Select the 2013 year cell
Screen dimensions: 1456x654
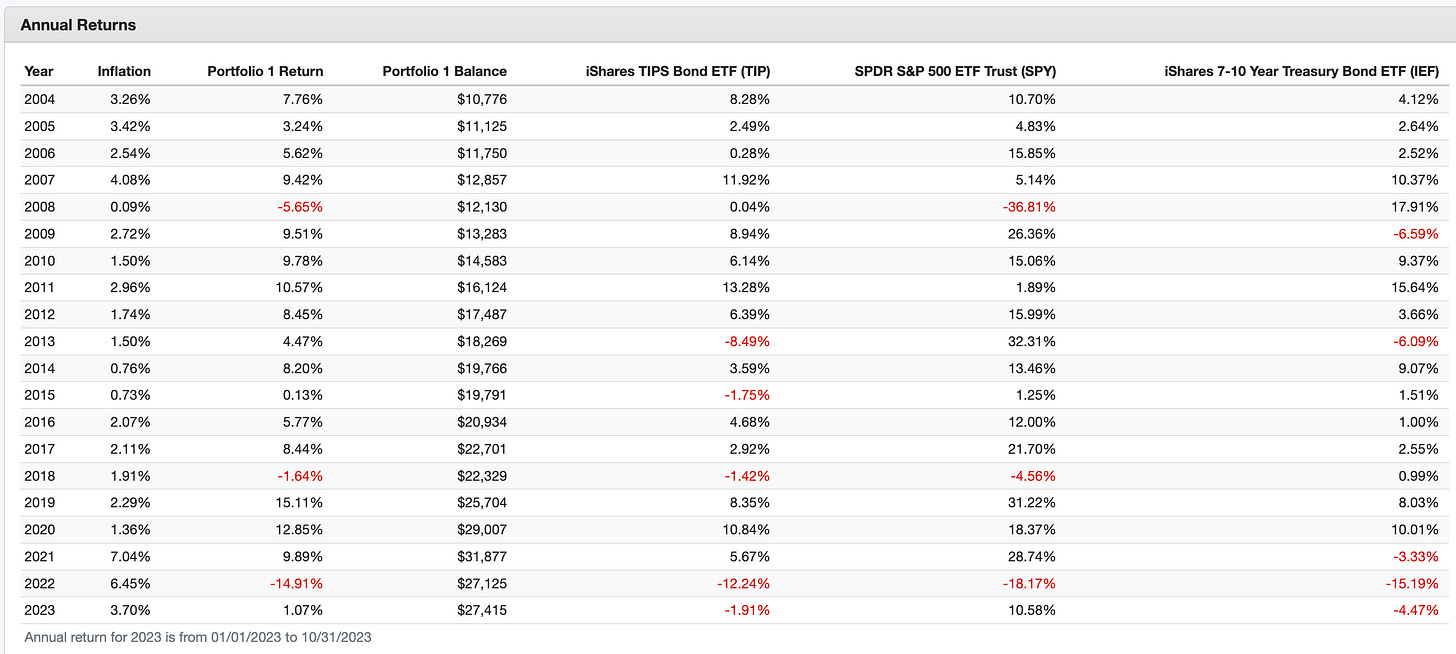(x=39, y=343)
